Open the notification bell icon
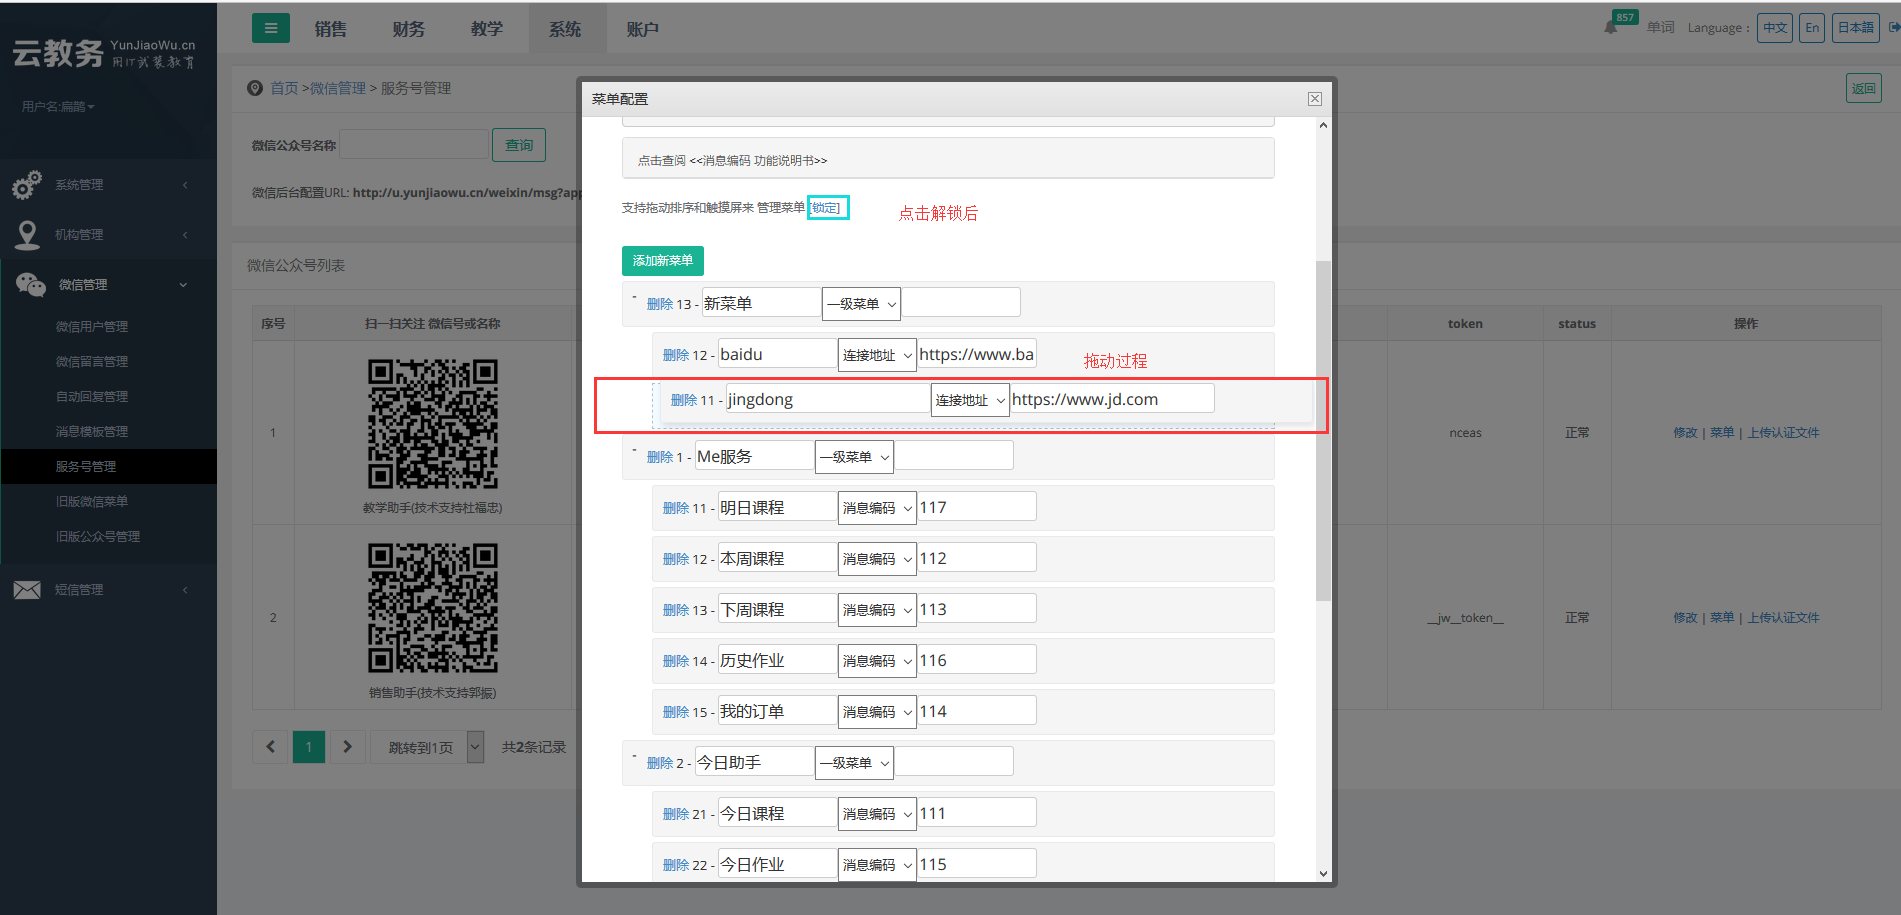The height and width of the screenshot is (915, 1901). tap(1611, 27)
